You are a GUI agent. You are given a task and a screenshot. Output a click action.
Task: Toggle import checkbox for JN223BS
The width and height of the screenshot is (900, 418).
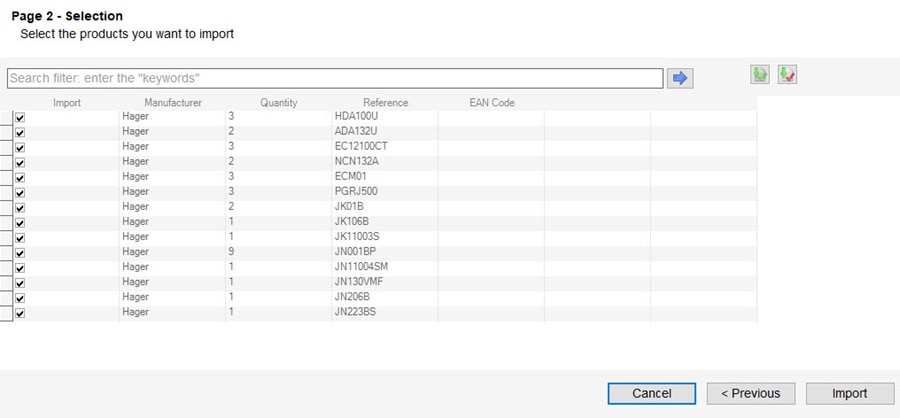point(20,313)
